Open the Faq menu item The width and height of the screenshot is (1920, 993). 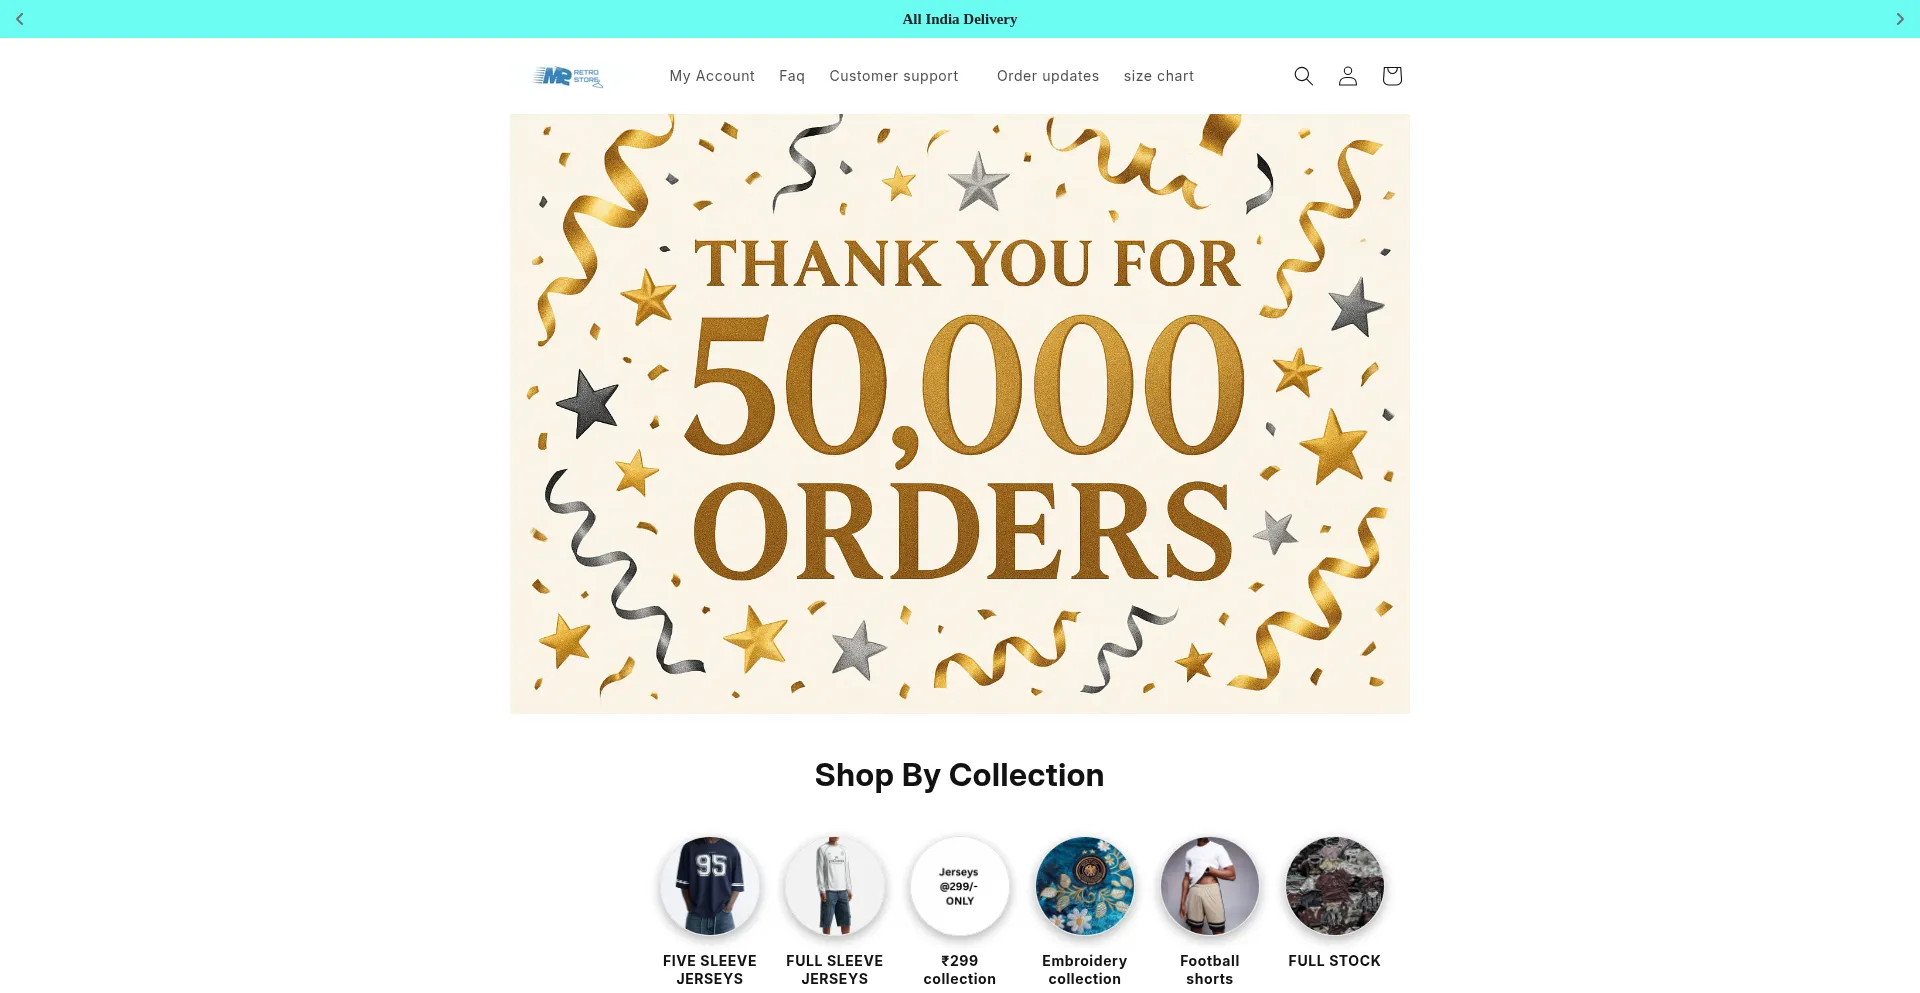tap(792, 76)
